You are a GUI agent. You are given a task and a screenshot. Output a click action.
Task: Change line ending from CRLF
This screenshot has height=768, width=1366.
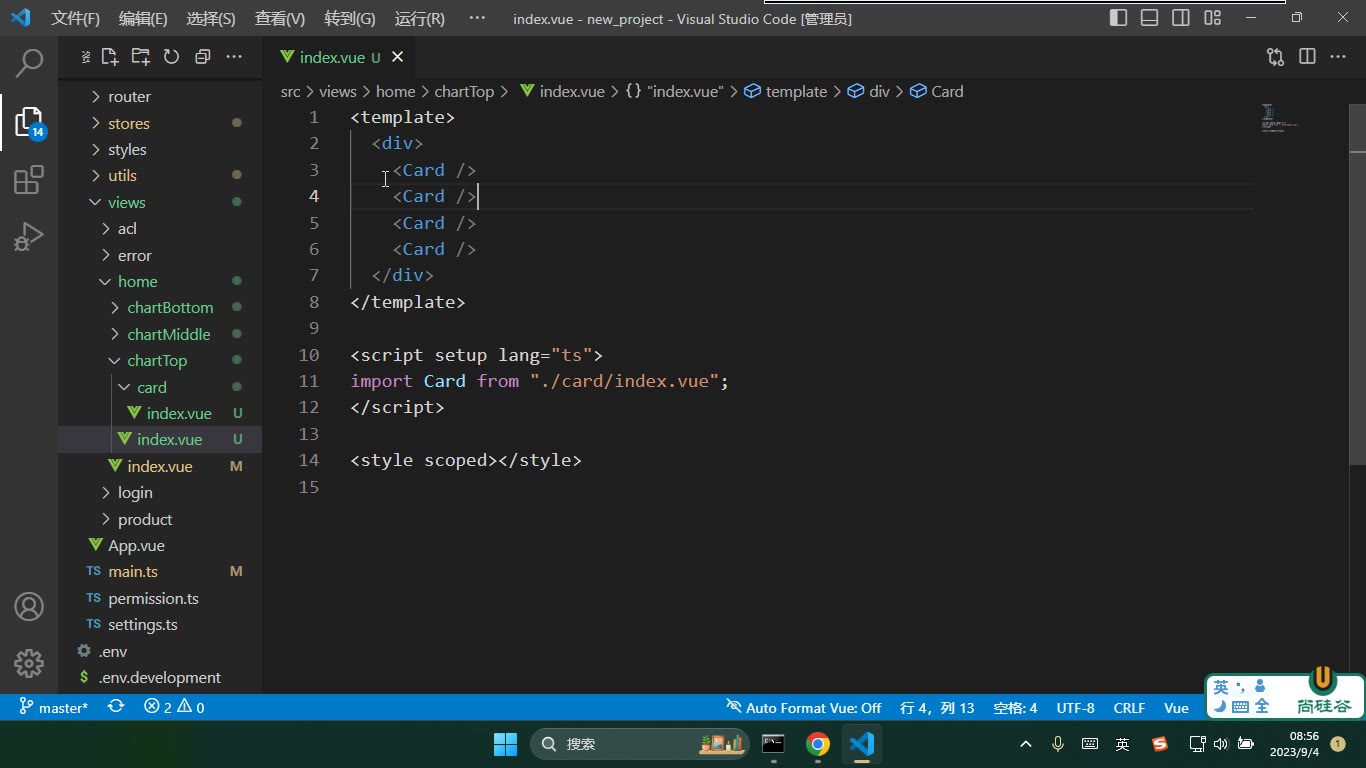(x=1129, y=707)
